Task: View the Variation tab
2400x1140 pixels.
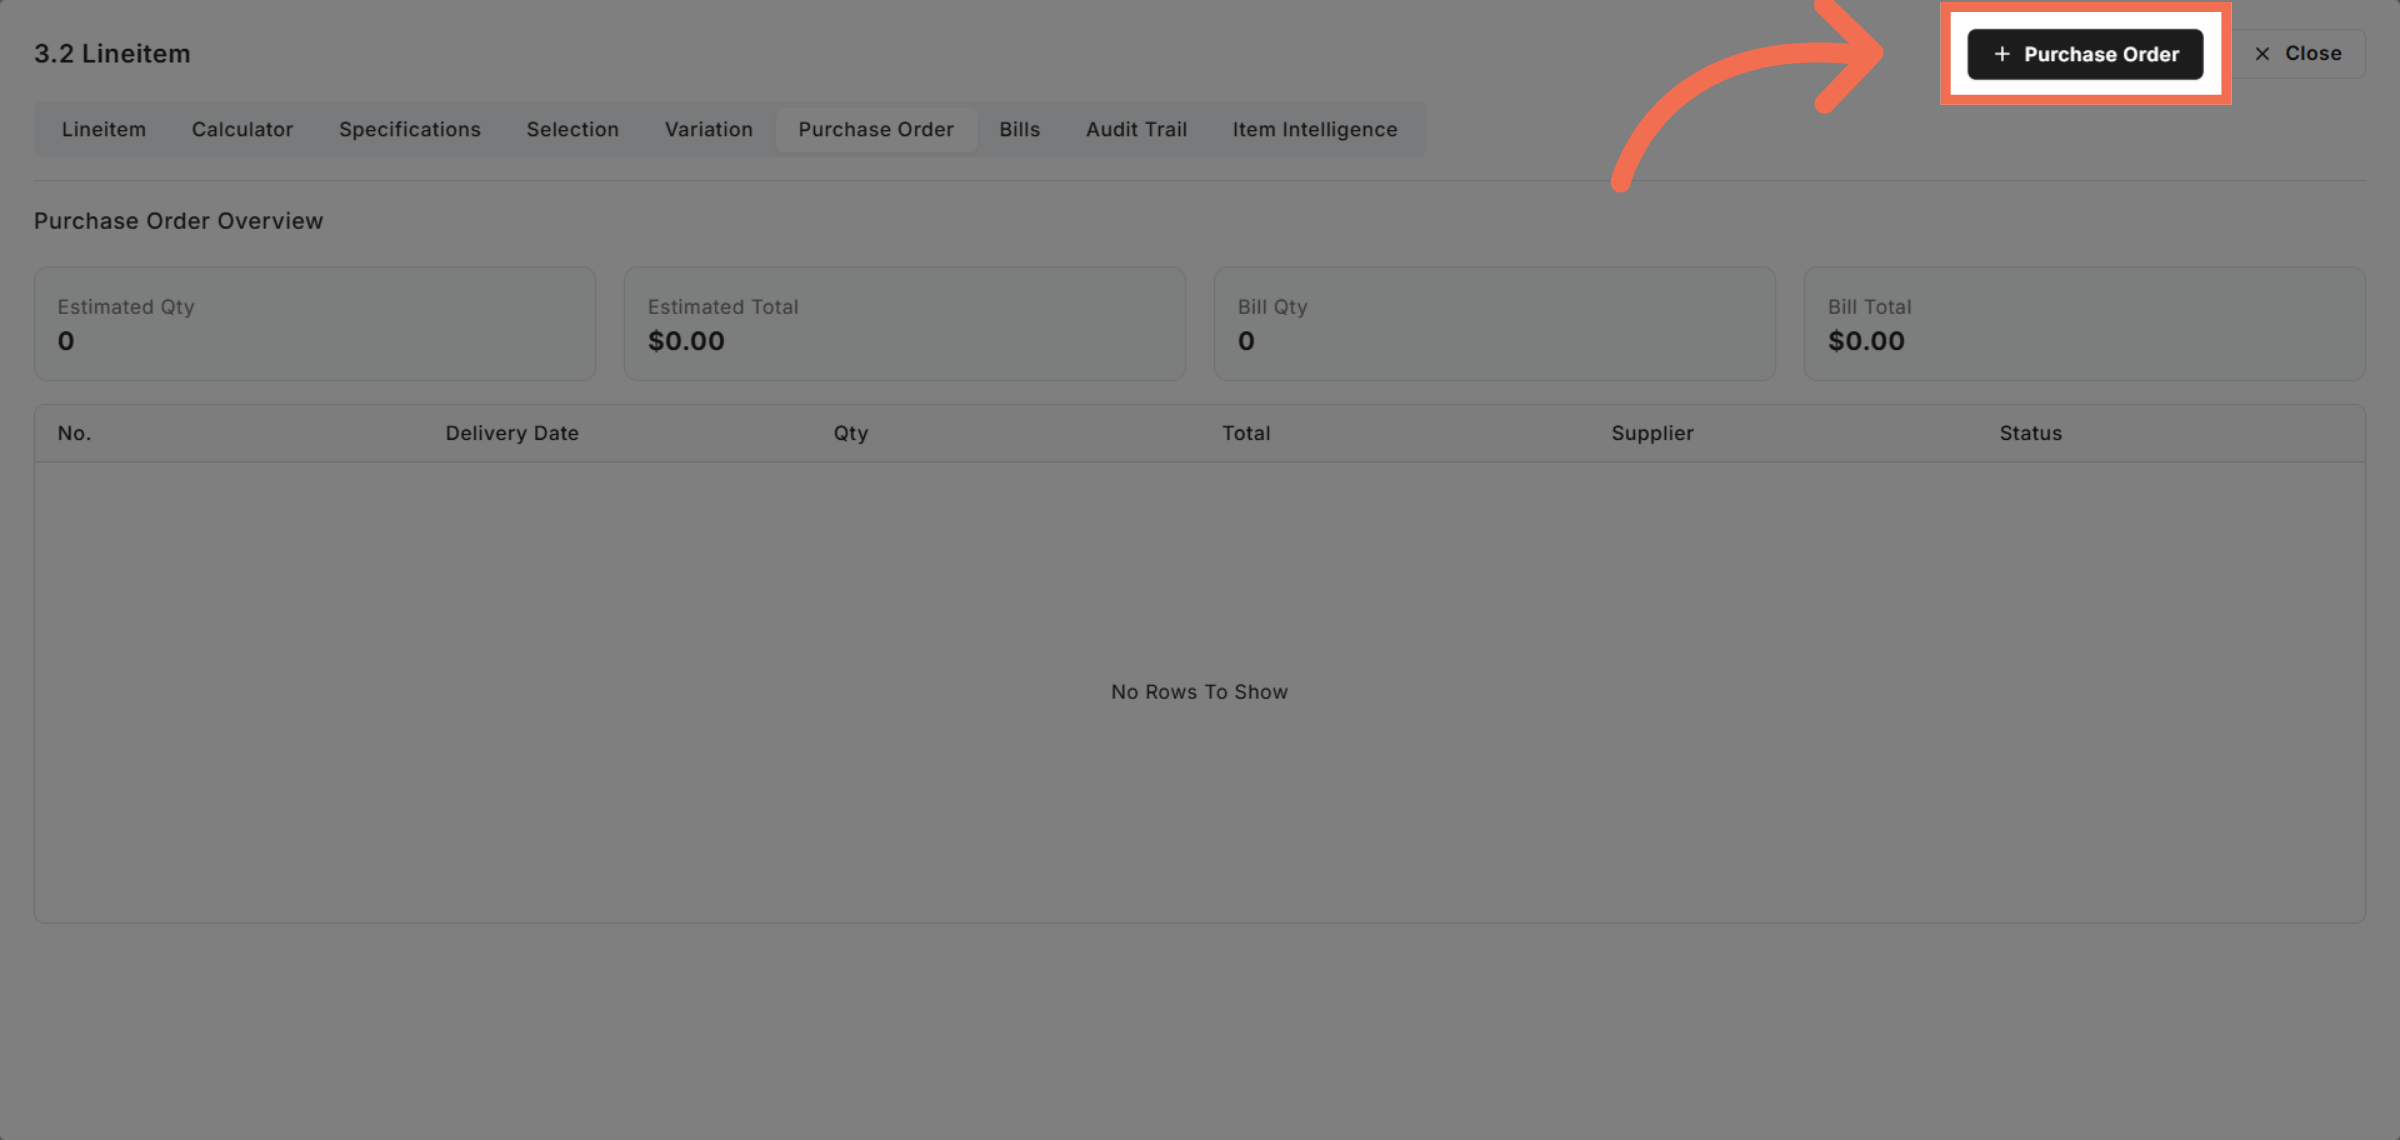Action: tap(708, 129)
